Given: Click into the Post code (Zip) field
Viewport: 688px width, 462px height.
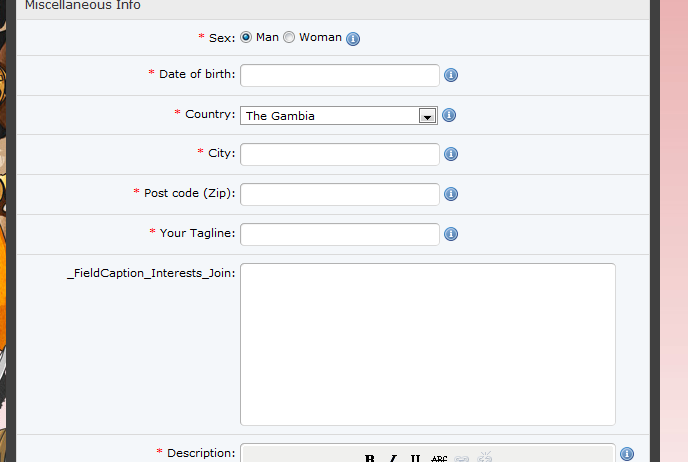Looking at the screenshot, I should (x=339, y=194).
